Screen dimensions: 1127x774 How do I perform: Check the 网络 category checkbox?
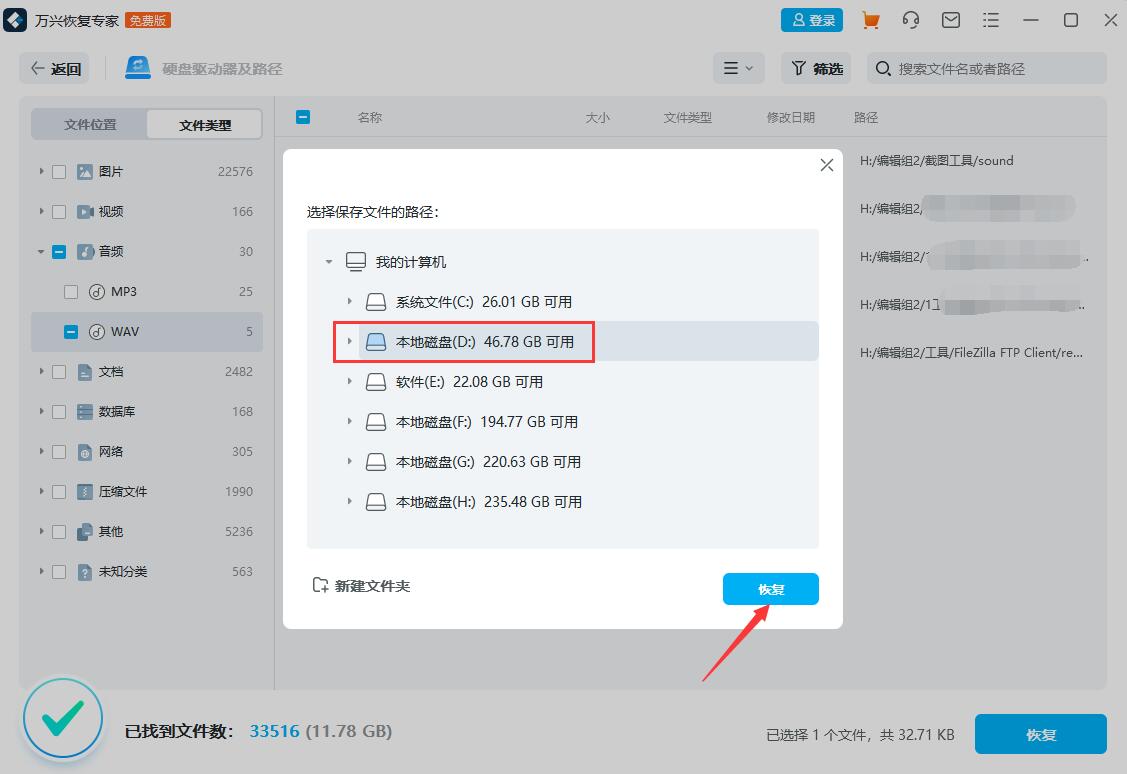pos(59,452)
